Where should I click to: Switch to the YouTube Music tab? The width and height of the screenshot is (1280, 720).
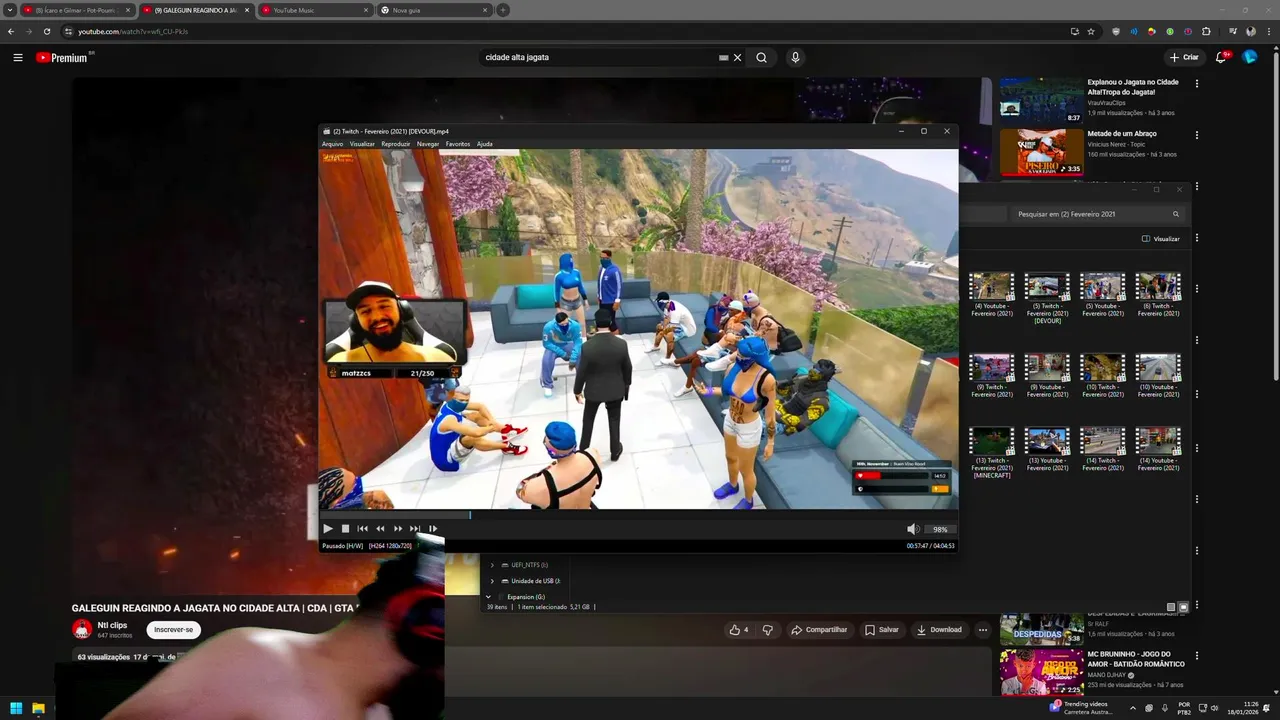(x=315, y=10)
